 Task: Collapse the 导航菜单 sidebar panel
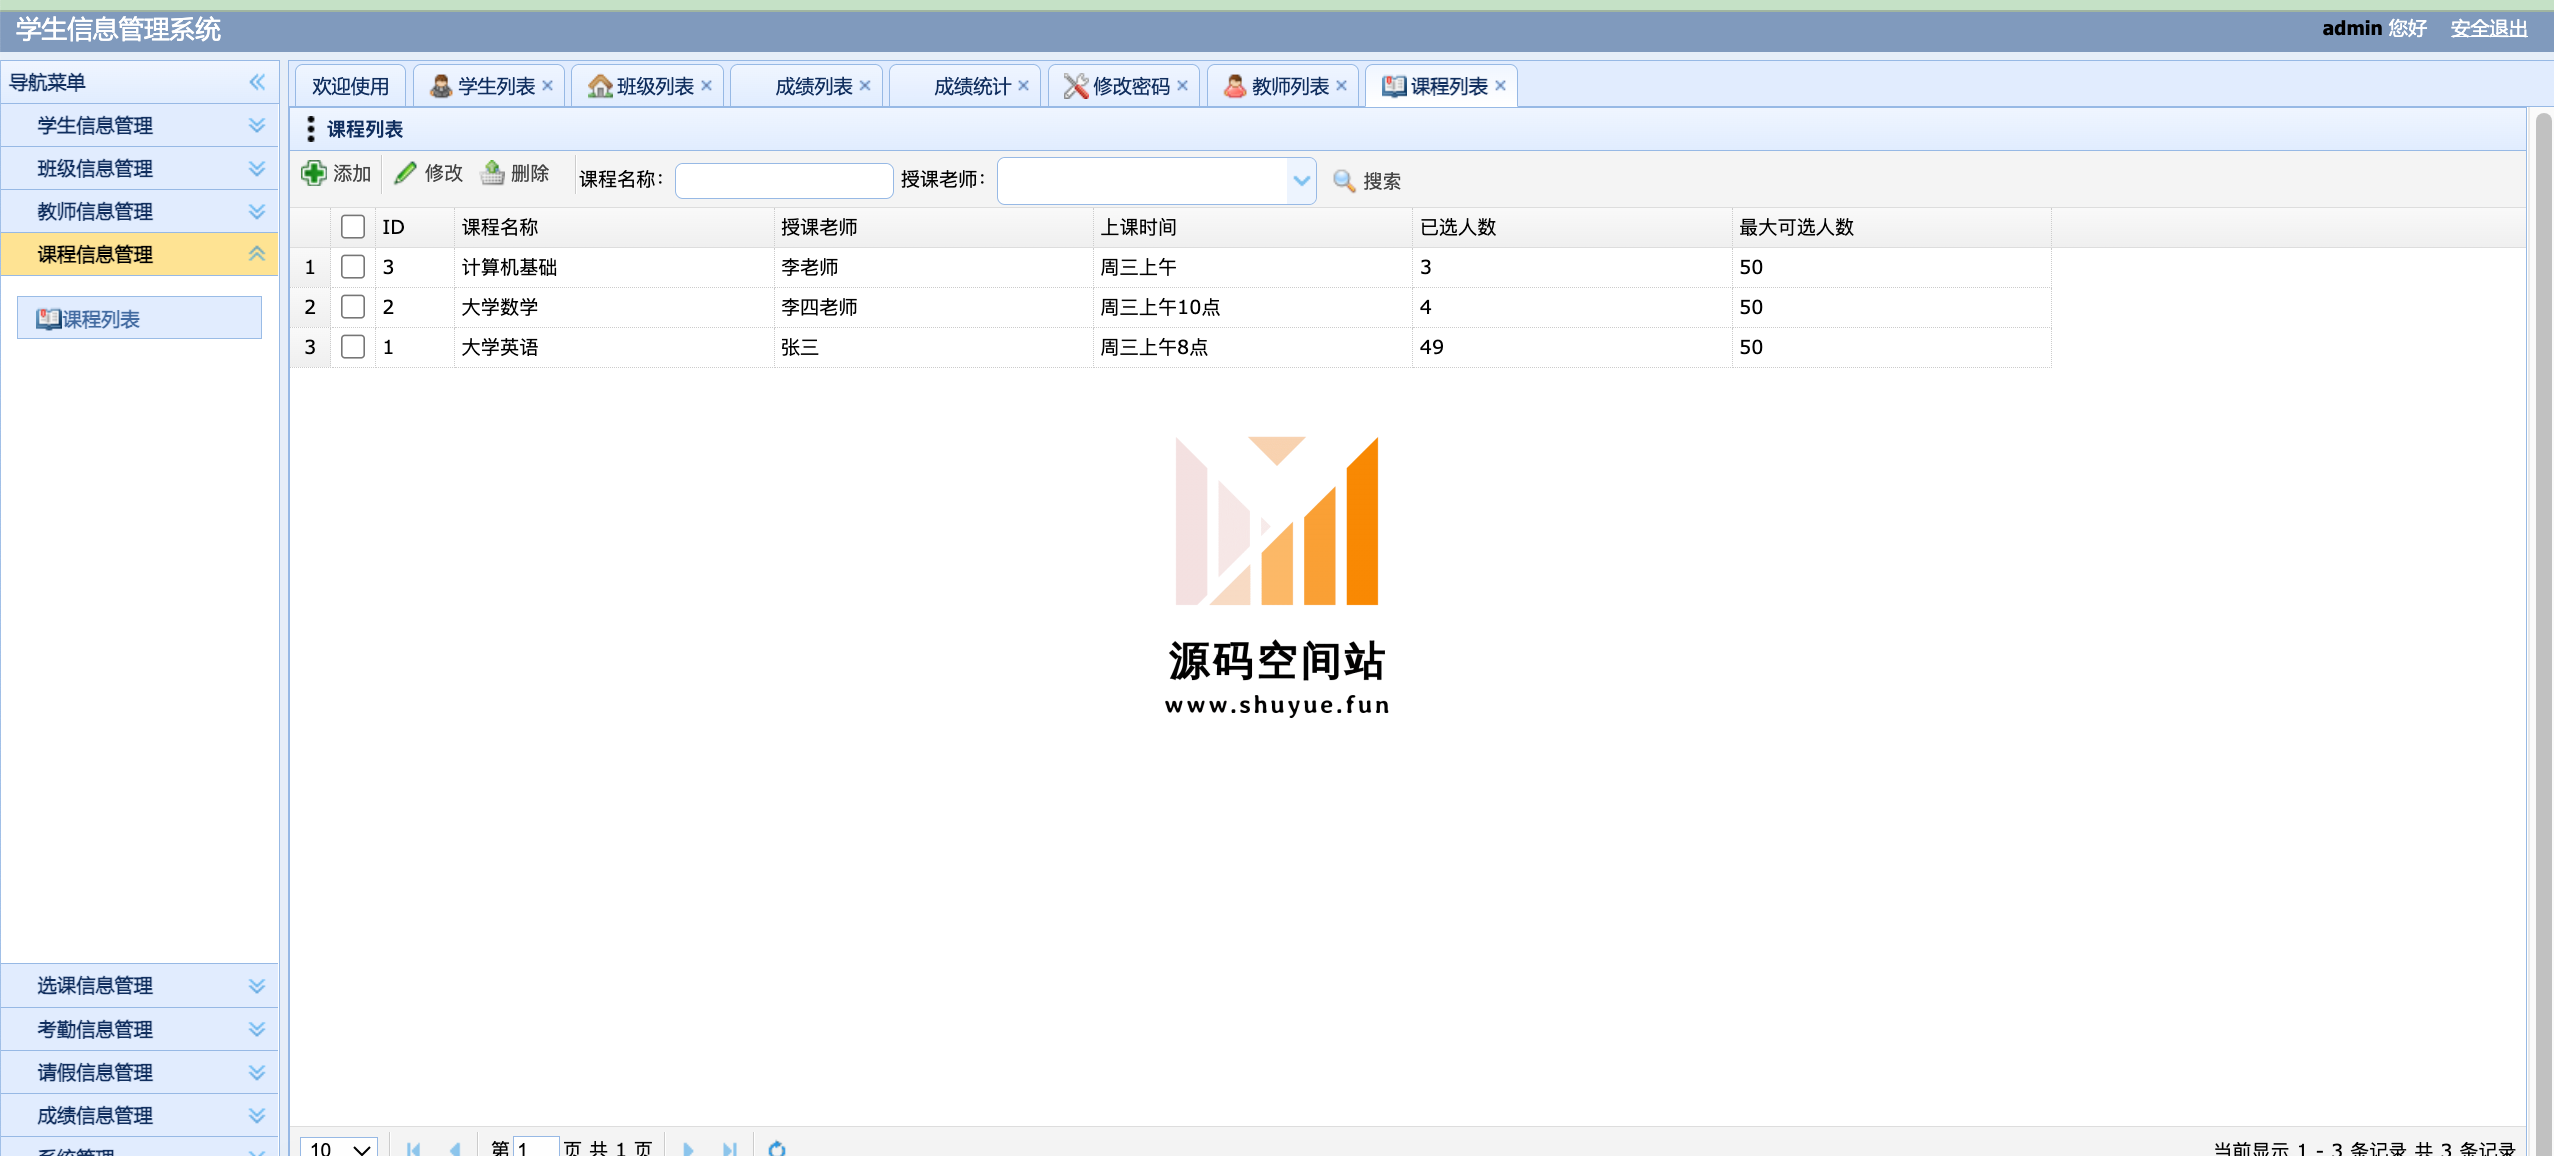coord(257,82)
